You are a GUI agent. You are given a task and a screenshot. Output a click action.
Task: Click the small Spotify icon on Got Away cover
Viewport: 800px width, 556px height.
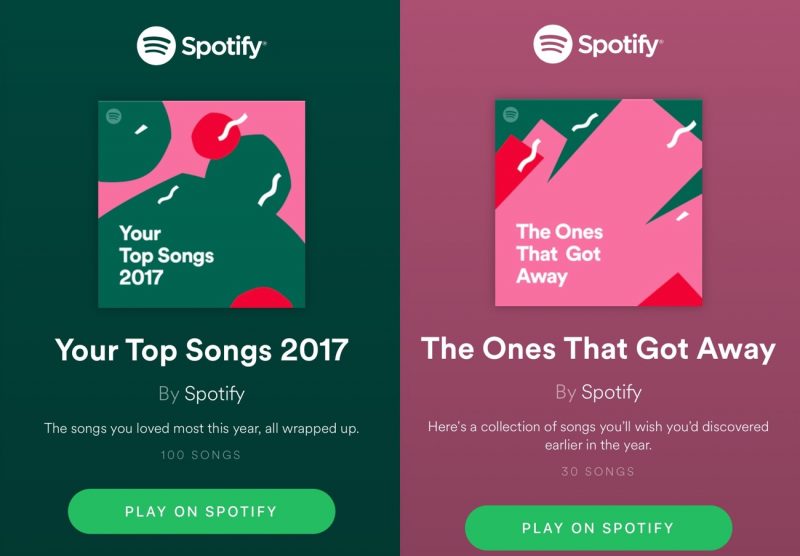pyautogui.click(x=511, y=115)
